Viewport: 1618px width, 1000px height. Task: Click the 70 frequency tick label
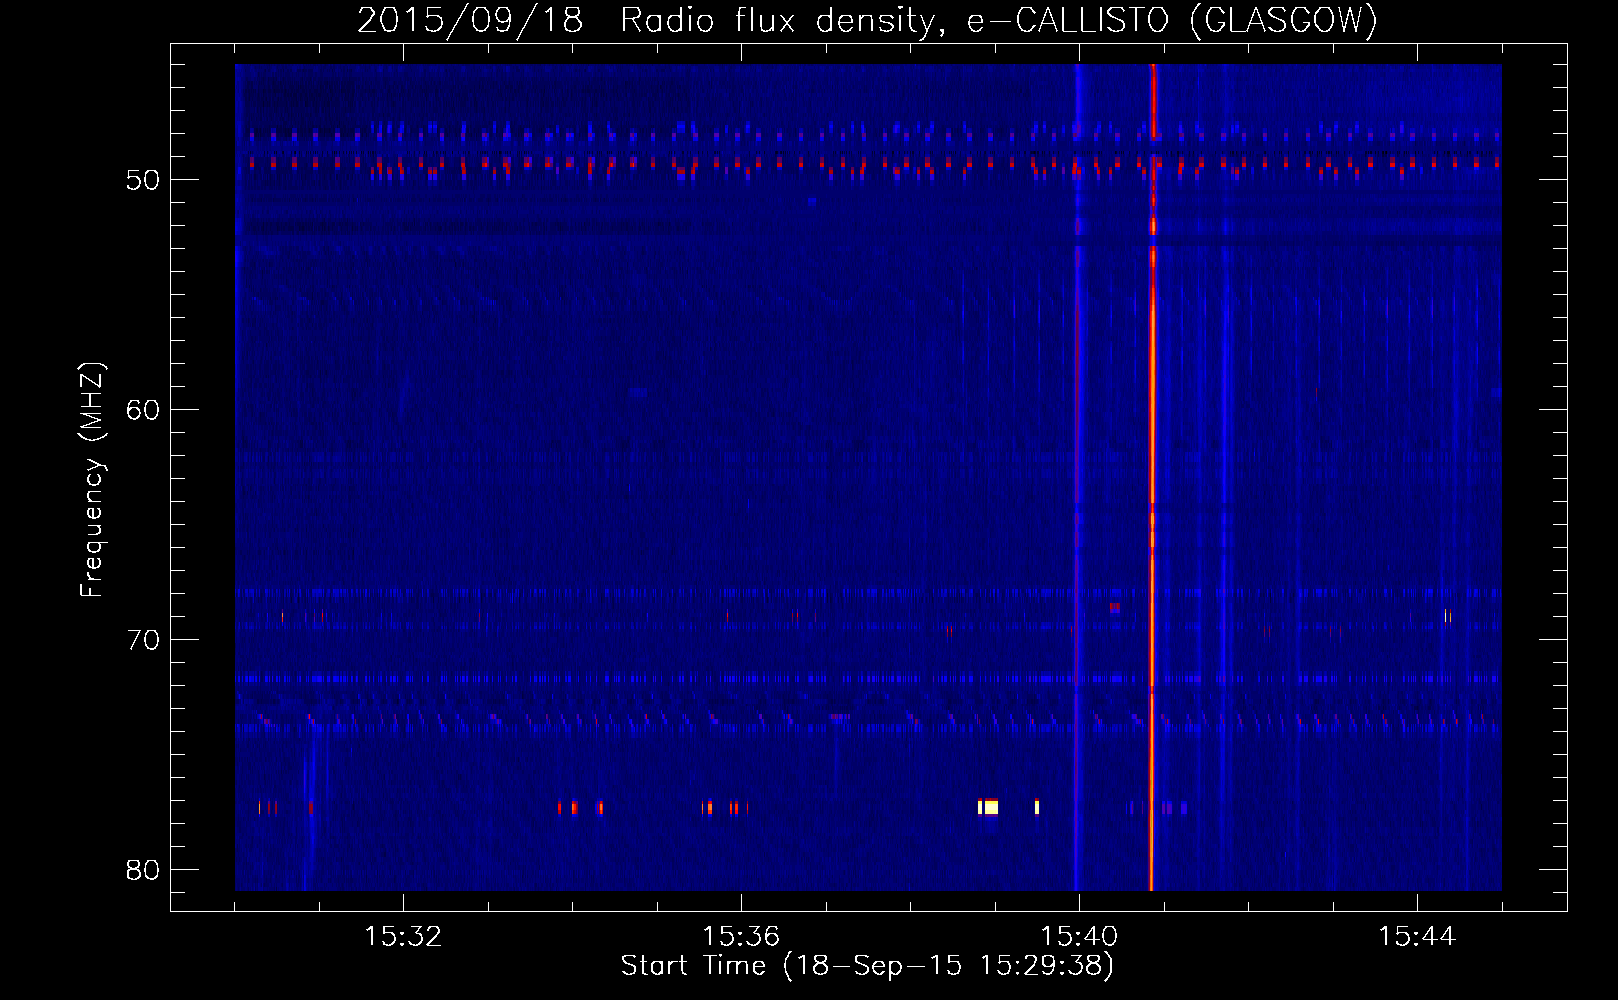pyautogui.click(x=144, y=640)
